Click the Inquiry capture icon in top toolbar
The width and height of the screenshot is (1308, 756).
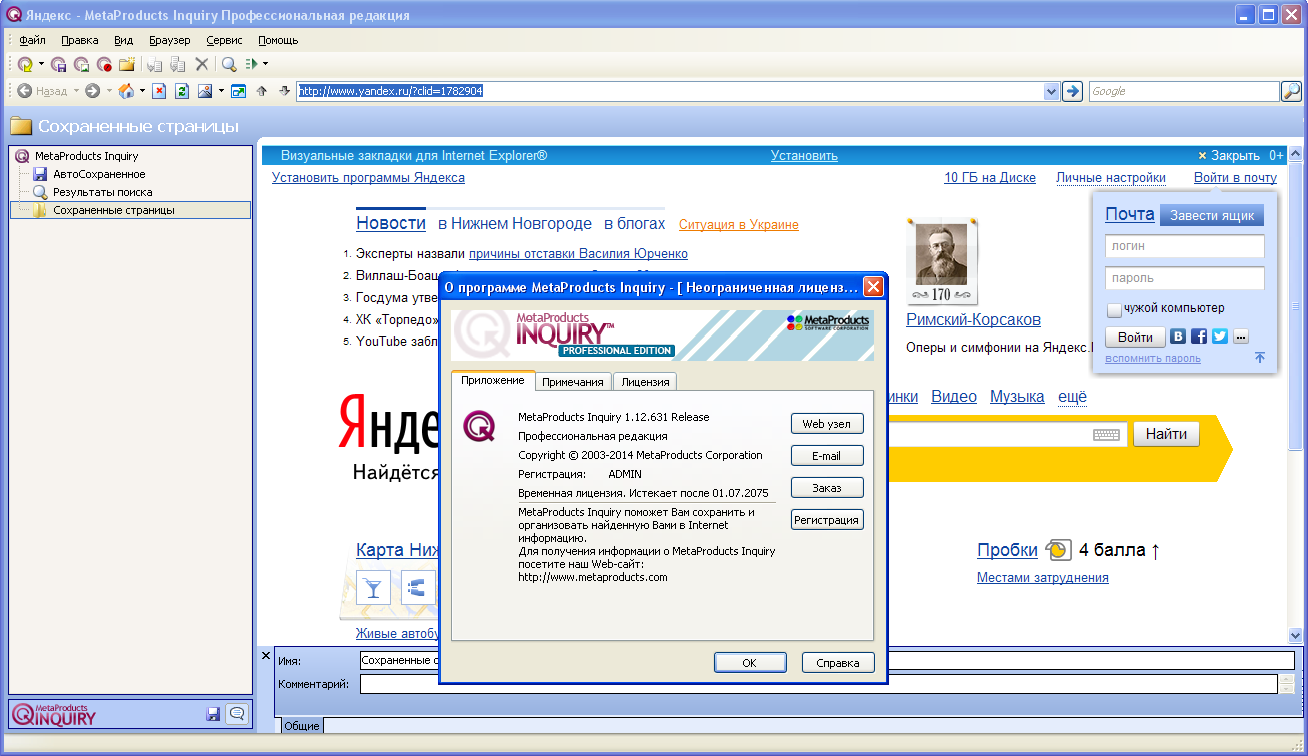[x=25, y=64]
